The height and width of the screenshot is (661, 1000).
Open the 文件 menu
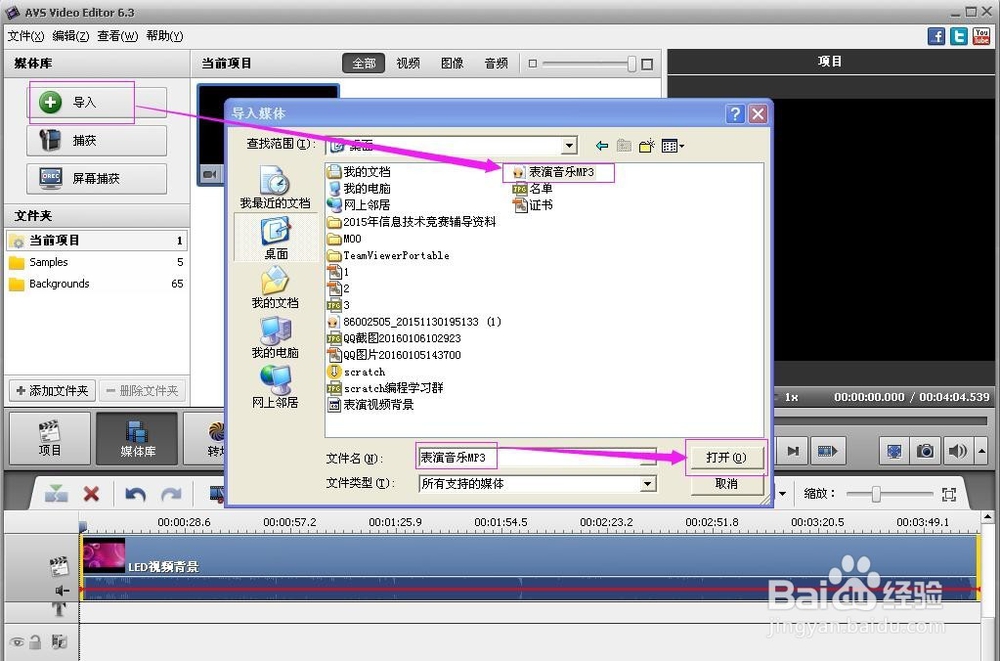point(26,36)
